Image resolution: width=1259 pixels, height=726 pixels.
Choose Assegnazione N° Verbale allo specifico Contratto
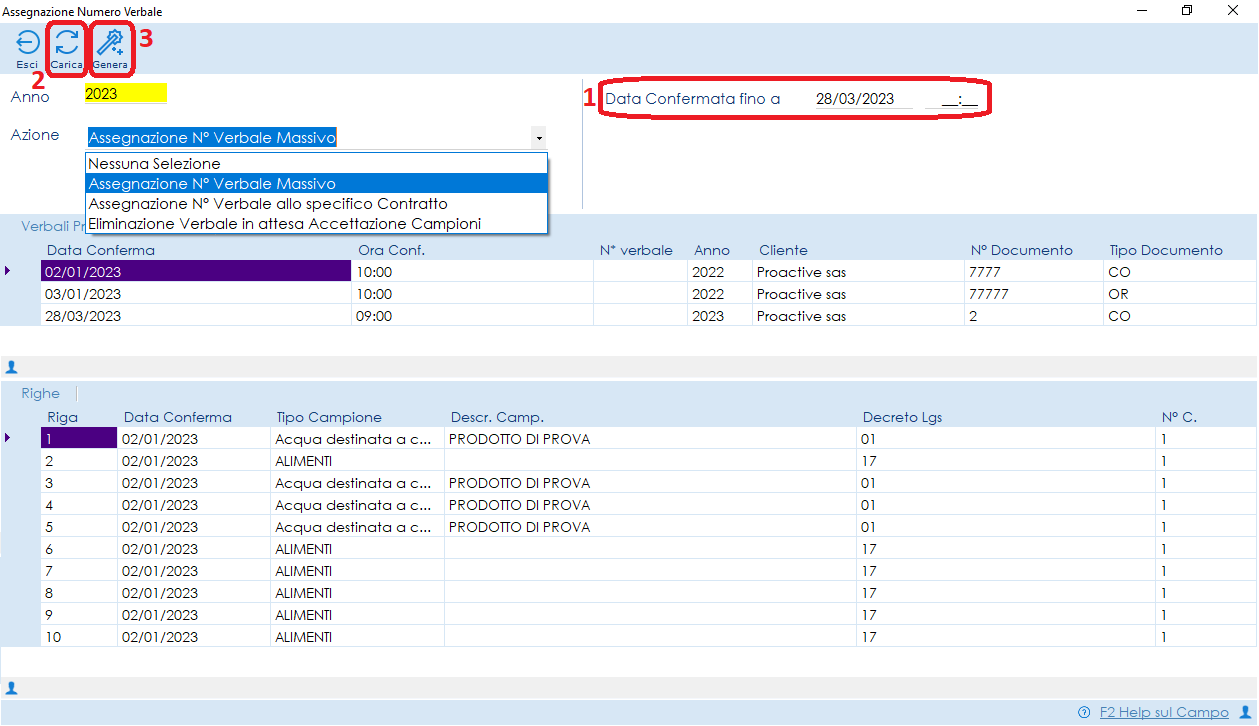click(316, 204)
